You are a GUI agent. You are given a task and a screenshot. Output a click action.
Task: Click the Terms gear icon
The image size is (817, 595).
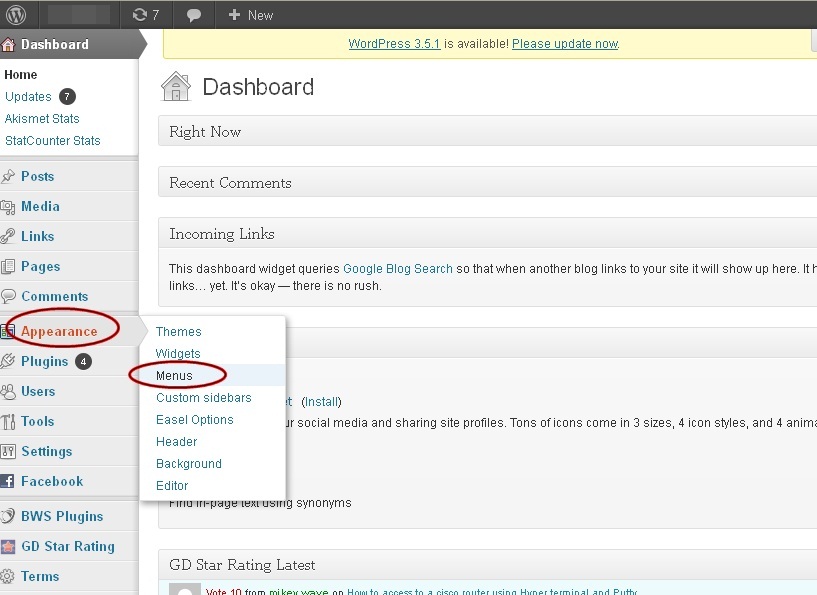8,576
